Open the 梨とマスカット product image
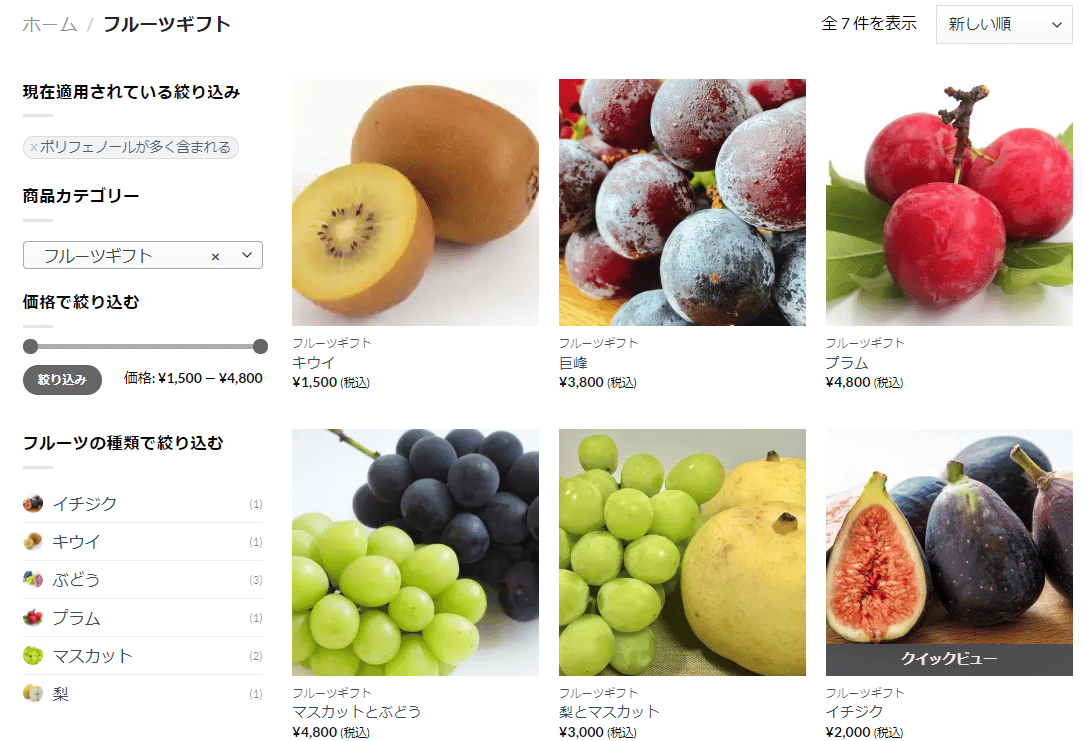Image resolution: width=1083 pixels, height=741 pixels. (682, 552)
